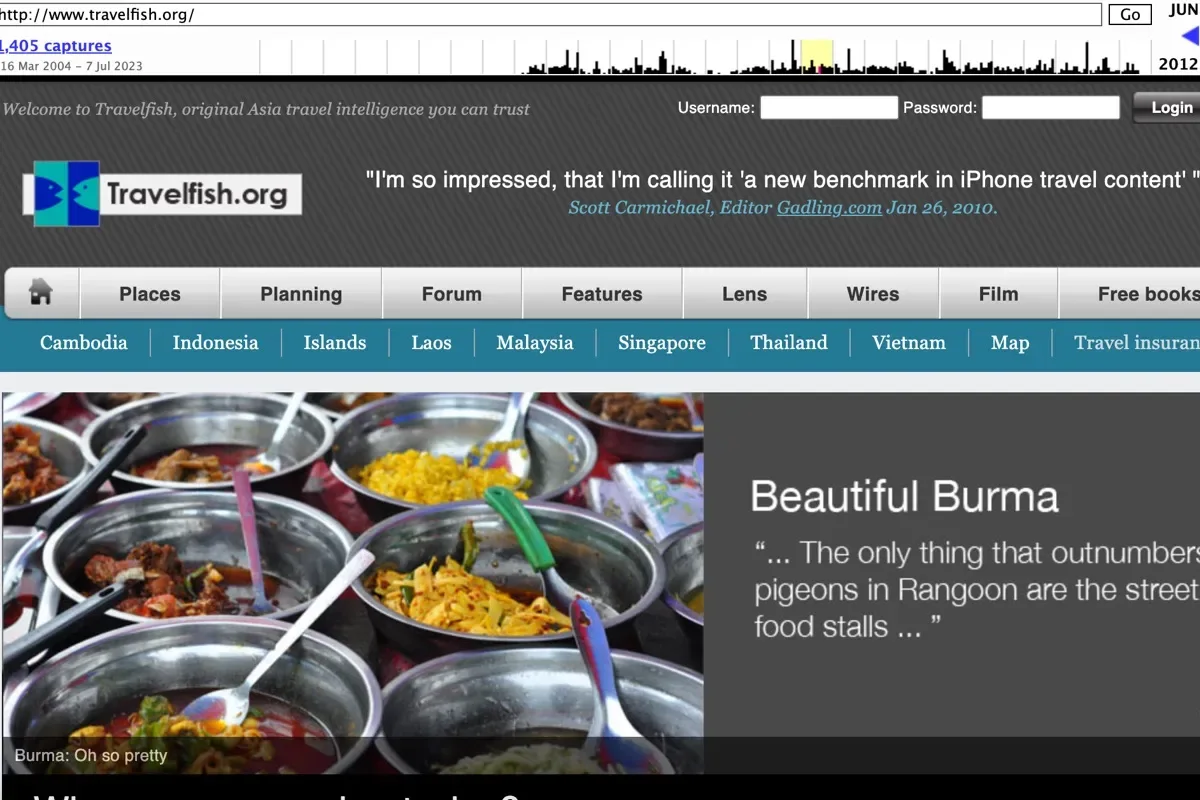Image resolution: width=1200 pixels, height=800 pixels.
Task: Click the 'Burma: Oh so pretty' caption
Action: [x=91, y=756]
